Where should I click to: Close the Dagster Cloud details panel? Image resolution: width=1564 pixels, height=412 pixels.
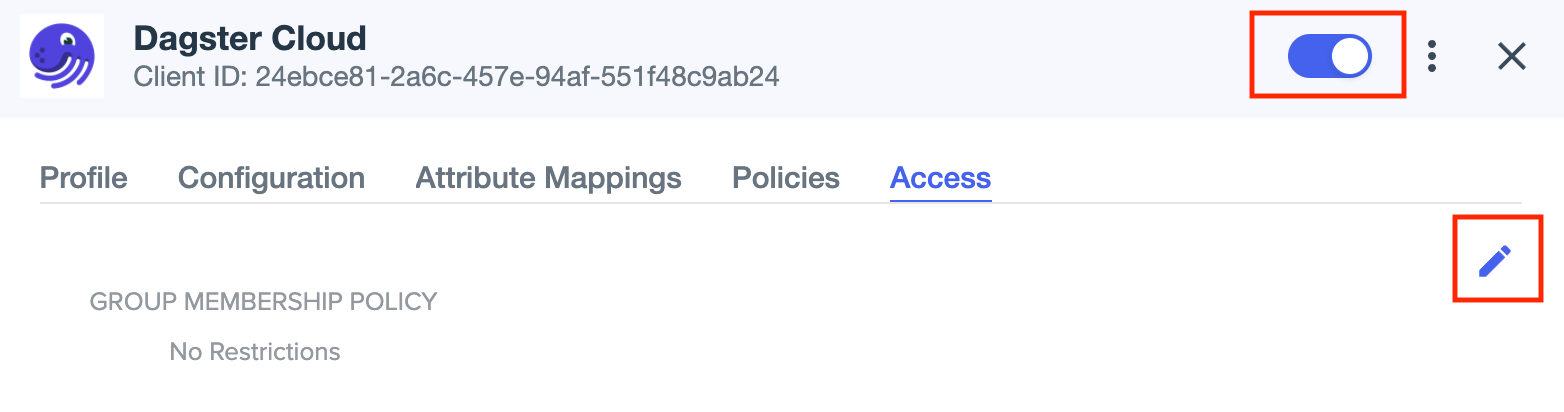click(1511, 57)
